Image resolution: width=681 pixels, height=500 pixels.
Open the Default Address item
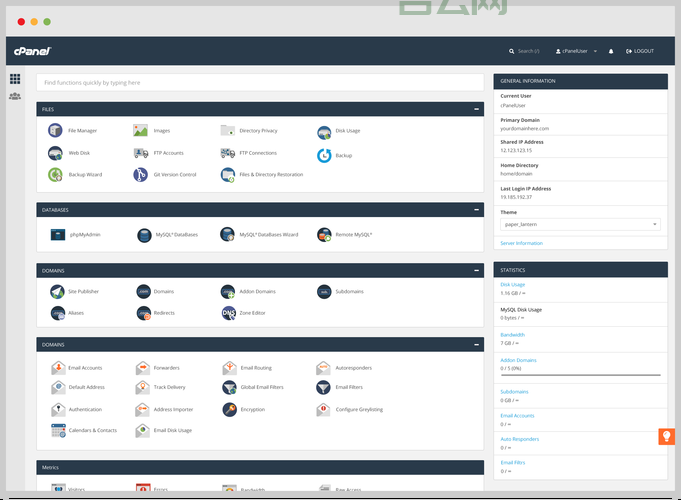pyautogui.click(x=78, y=387)
